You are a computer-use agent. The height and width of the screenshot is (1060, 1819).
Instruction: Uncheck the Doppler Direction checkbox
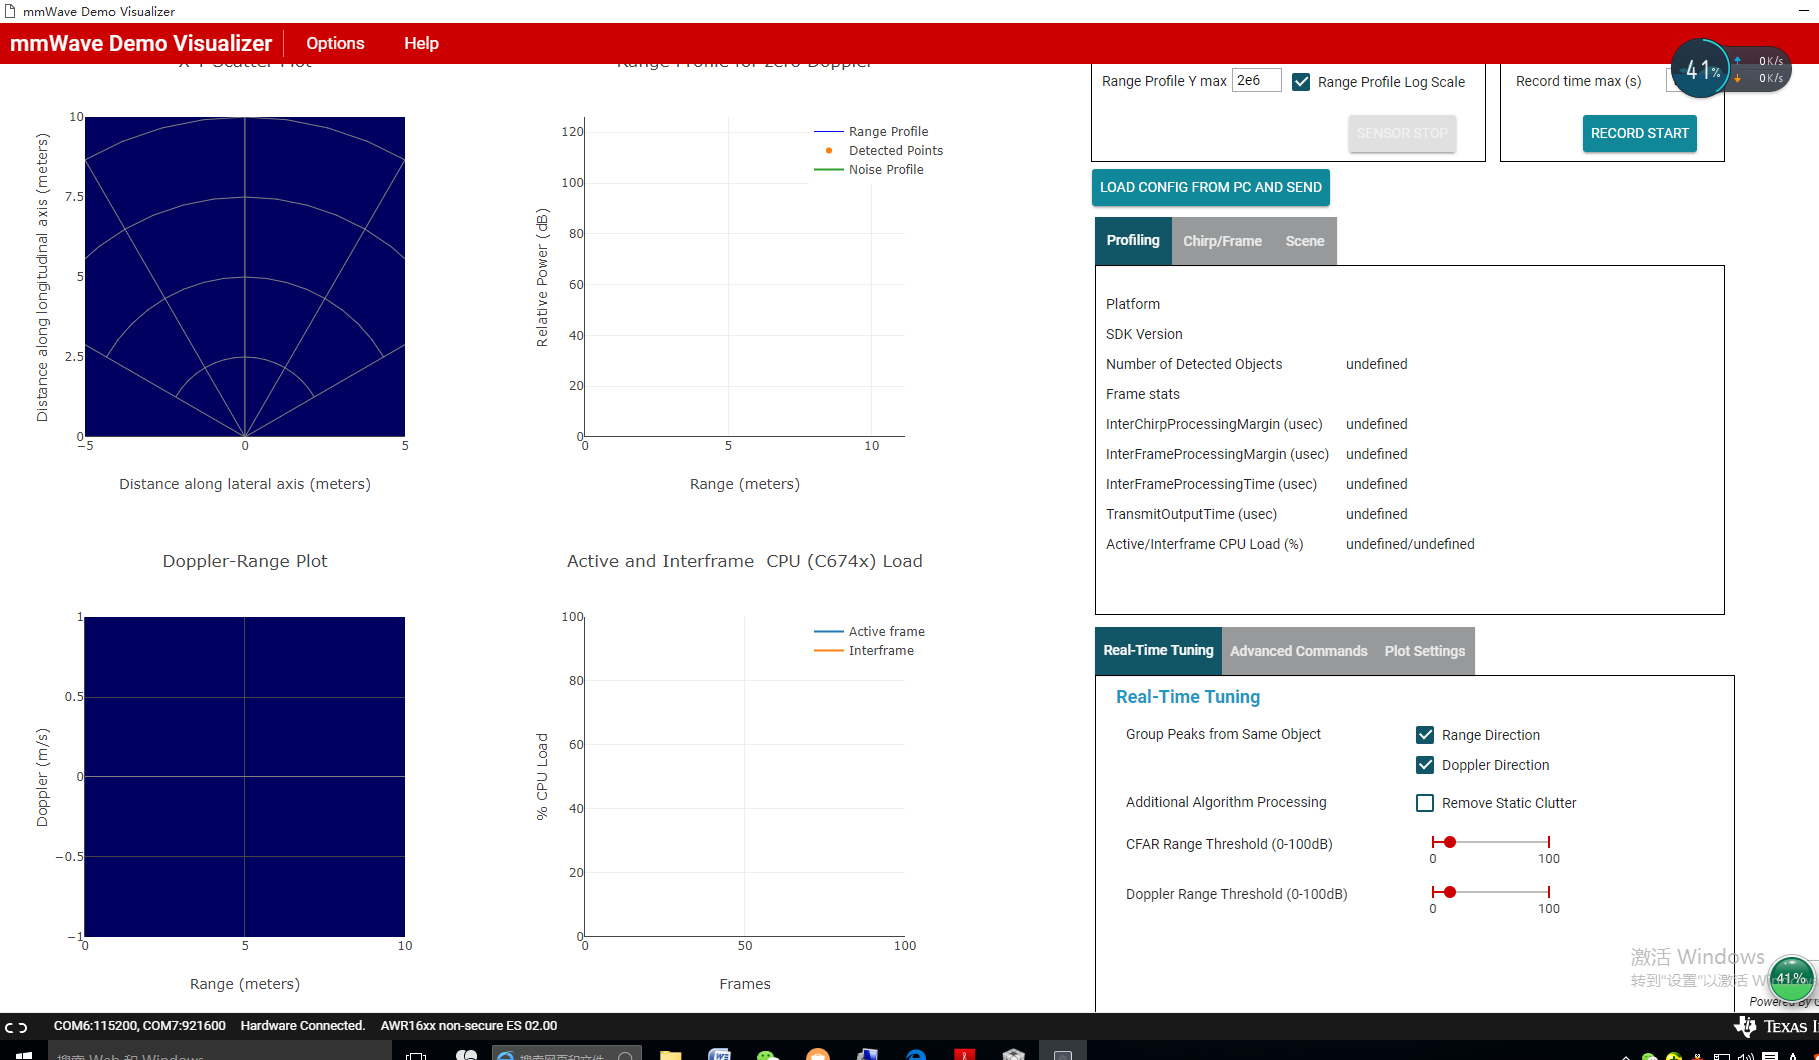tap(1425, 765)
